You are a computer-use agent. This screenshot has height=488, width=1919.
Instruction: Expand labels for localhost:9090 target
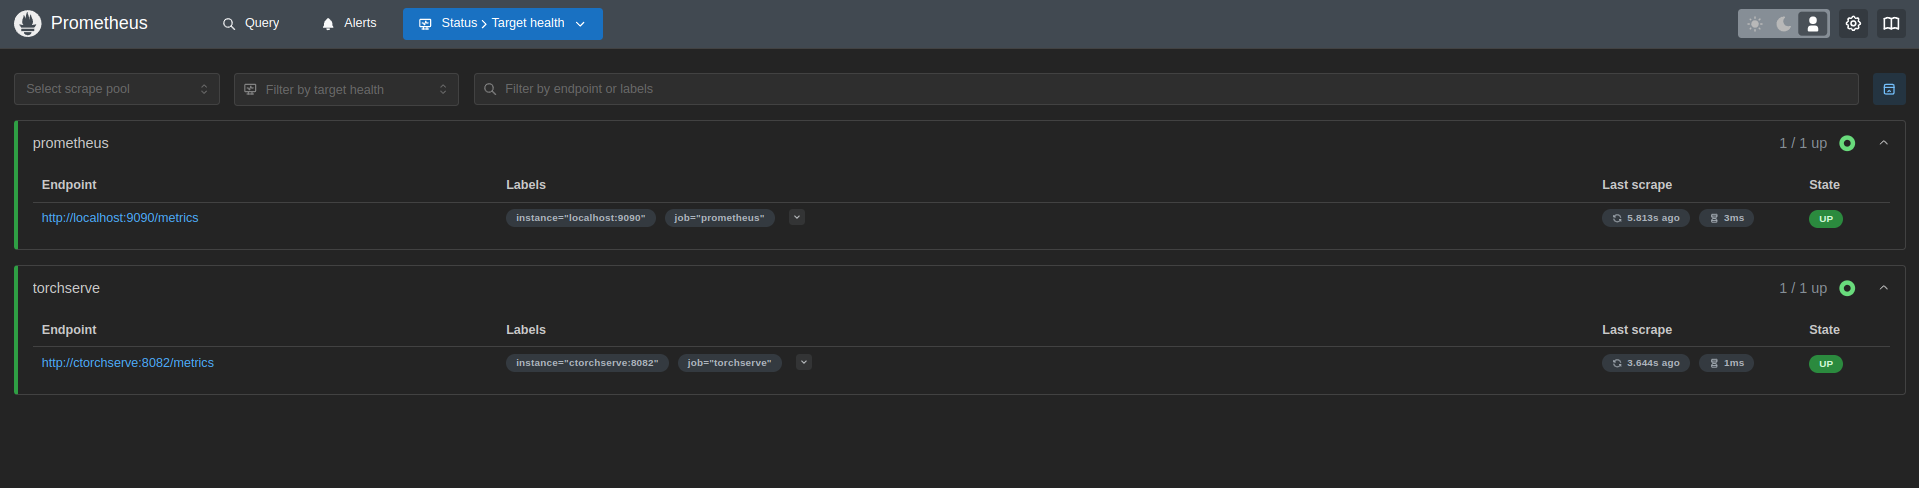click(x=797, y=217)
